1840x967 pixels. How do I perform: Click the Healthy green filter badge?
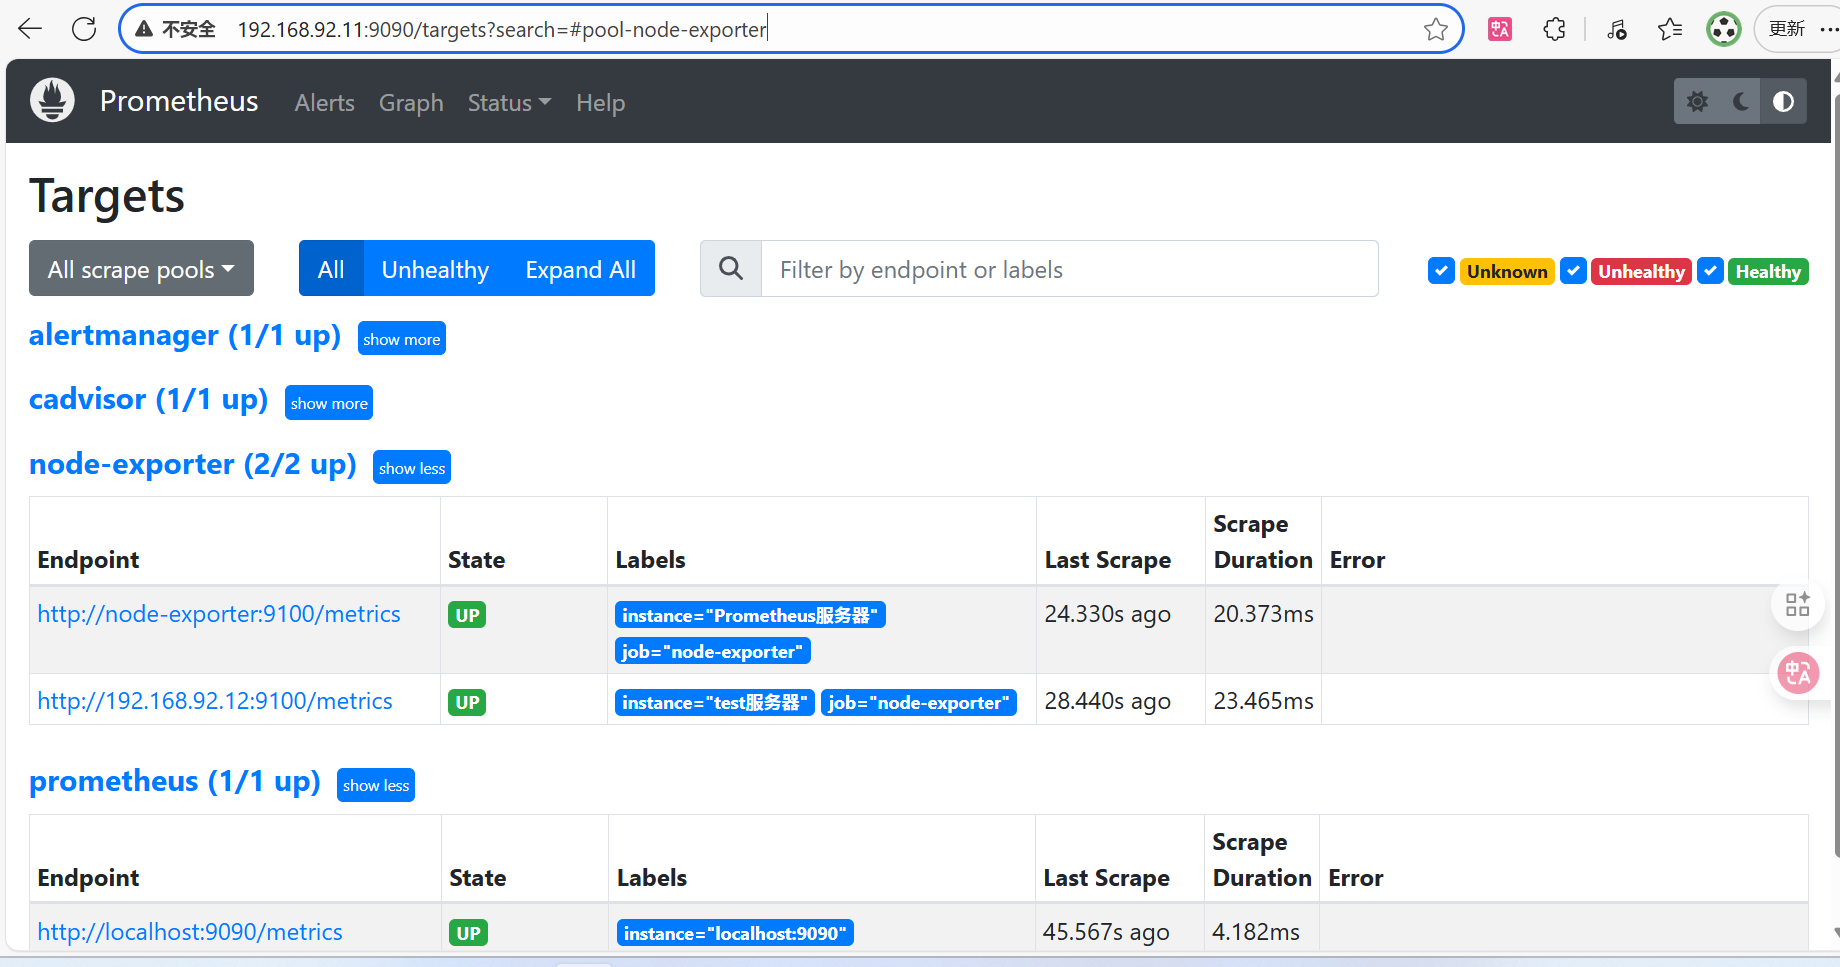coord(1768,271)
